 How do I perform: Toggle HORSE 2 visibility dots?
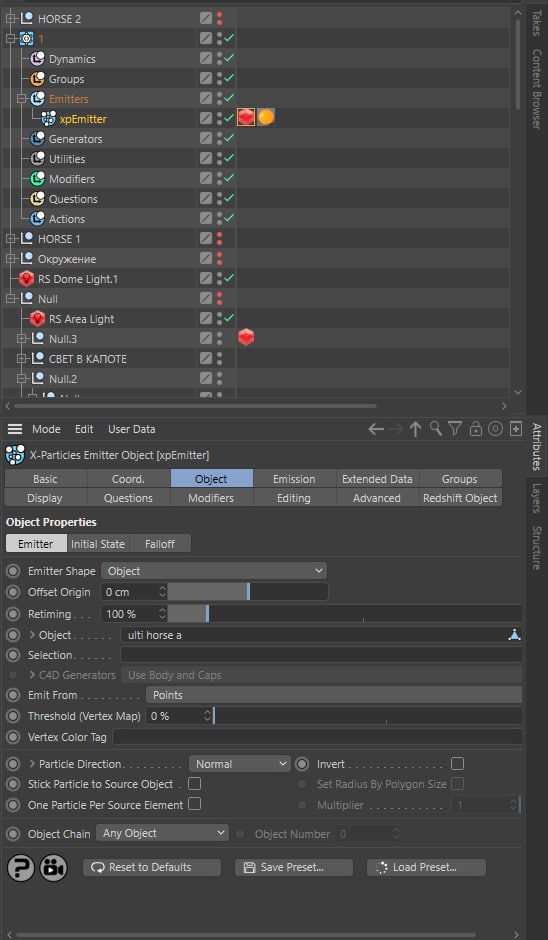click(x=219, y=19)
